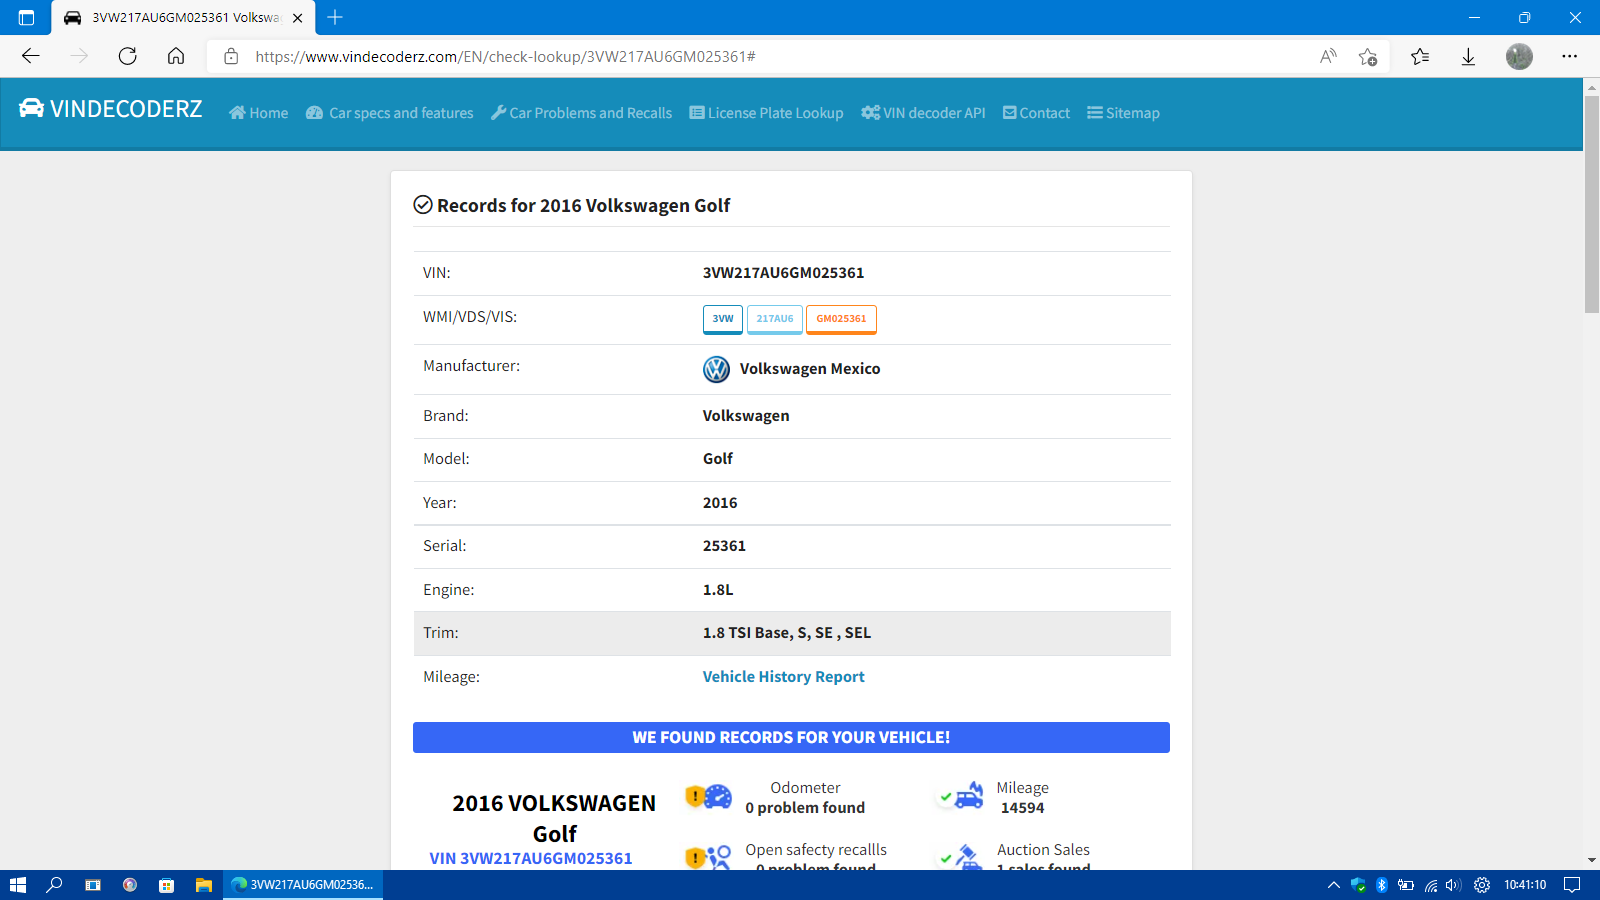
Task: Add this page to favorites
Action: 1368,56
